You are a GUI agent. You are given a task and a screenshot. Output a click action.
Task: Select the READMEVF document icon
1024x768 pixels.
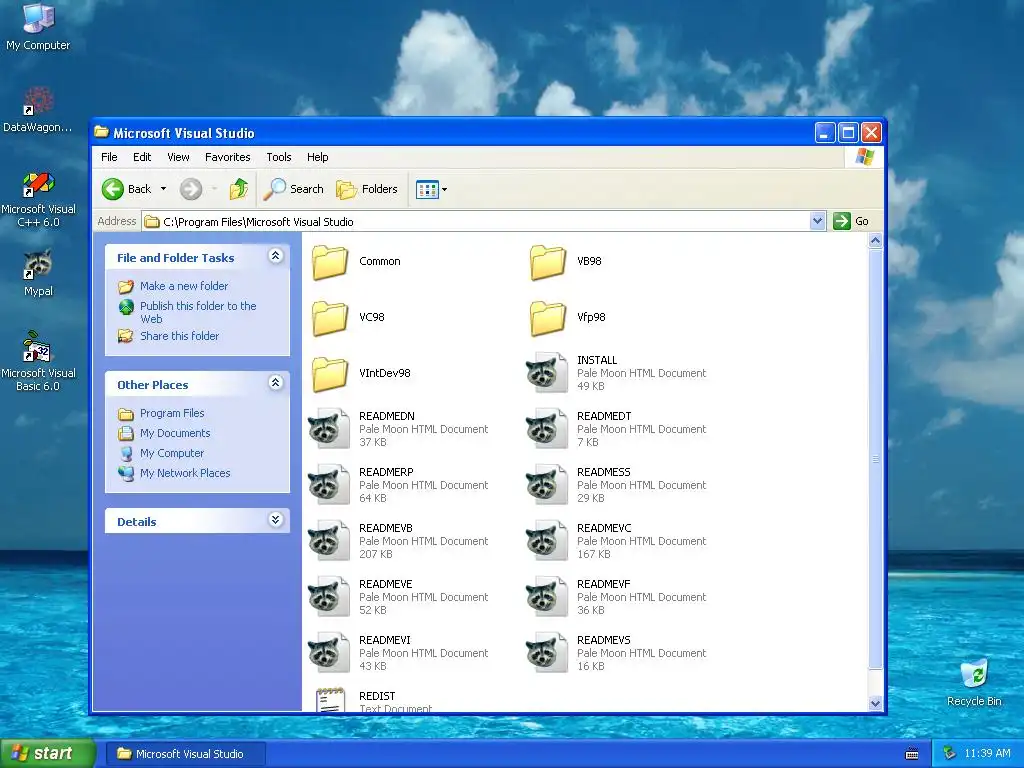click(x=547, y=598)
